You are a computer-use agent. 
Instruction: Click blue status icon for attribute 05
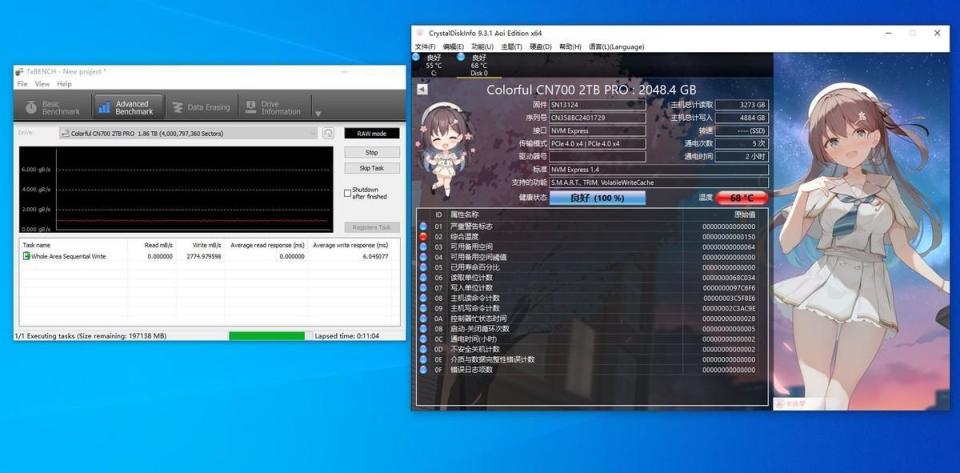pos(423,267)
